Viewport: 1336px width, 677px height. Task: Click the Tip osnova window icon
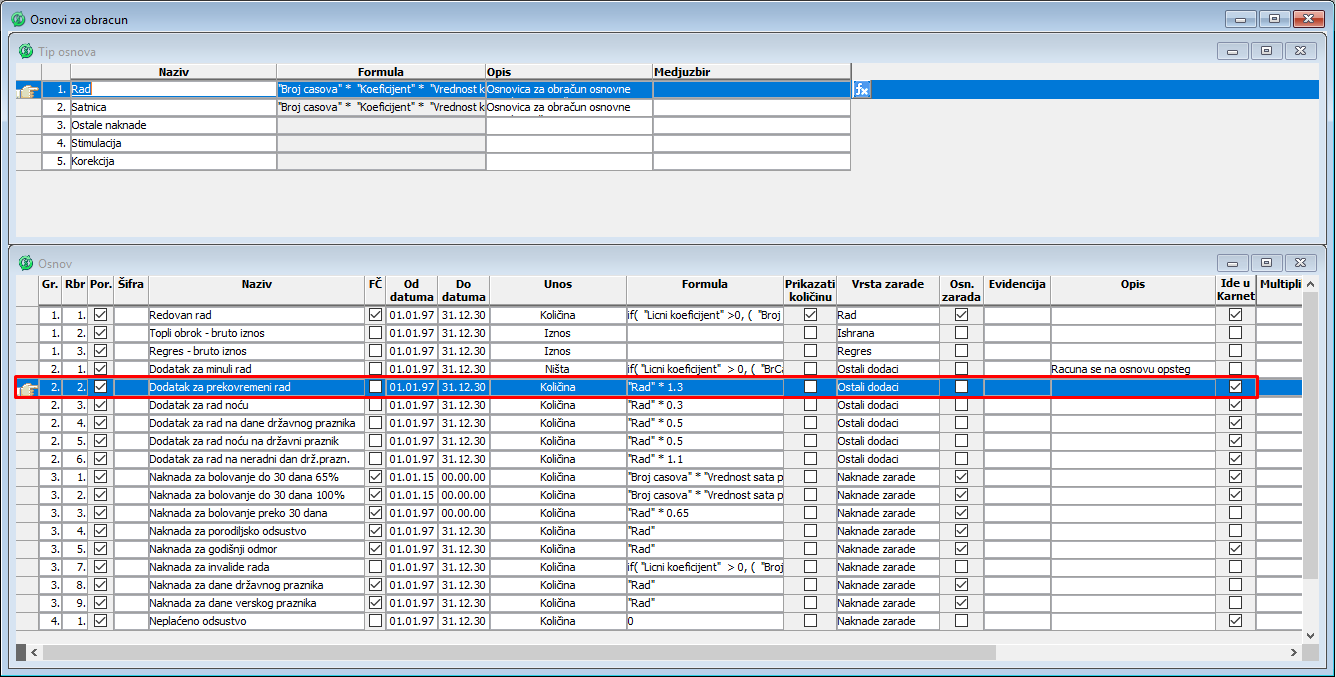point(25,51)
